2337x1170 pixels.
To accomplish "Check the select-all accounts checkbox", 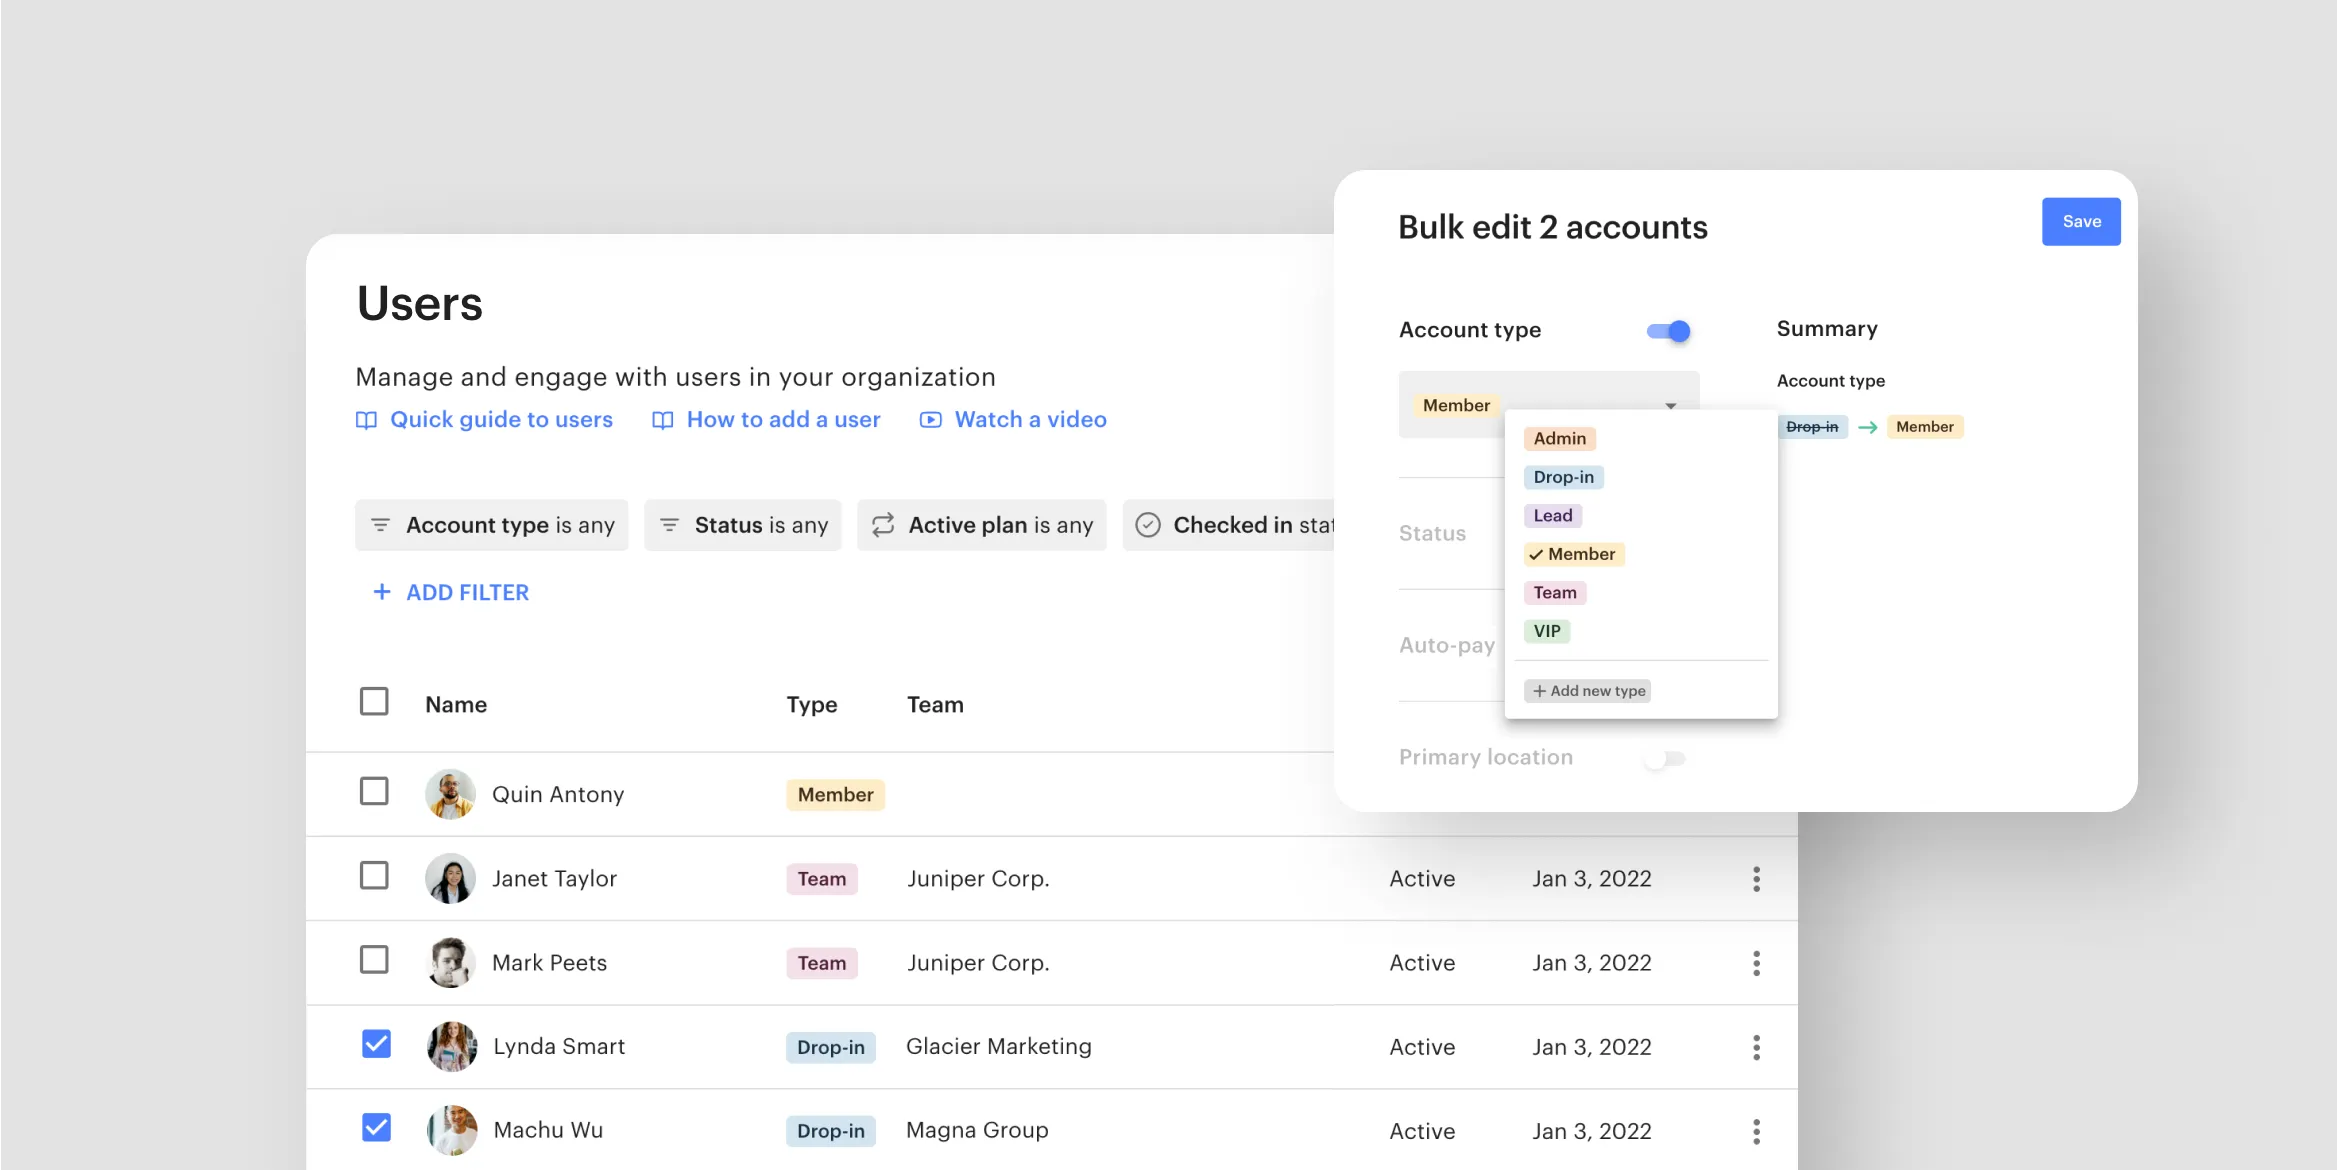I will click(375, 701).
